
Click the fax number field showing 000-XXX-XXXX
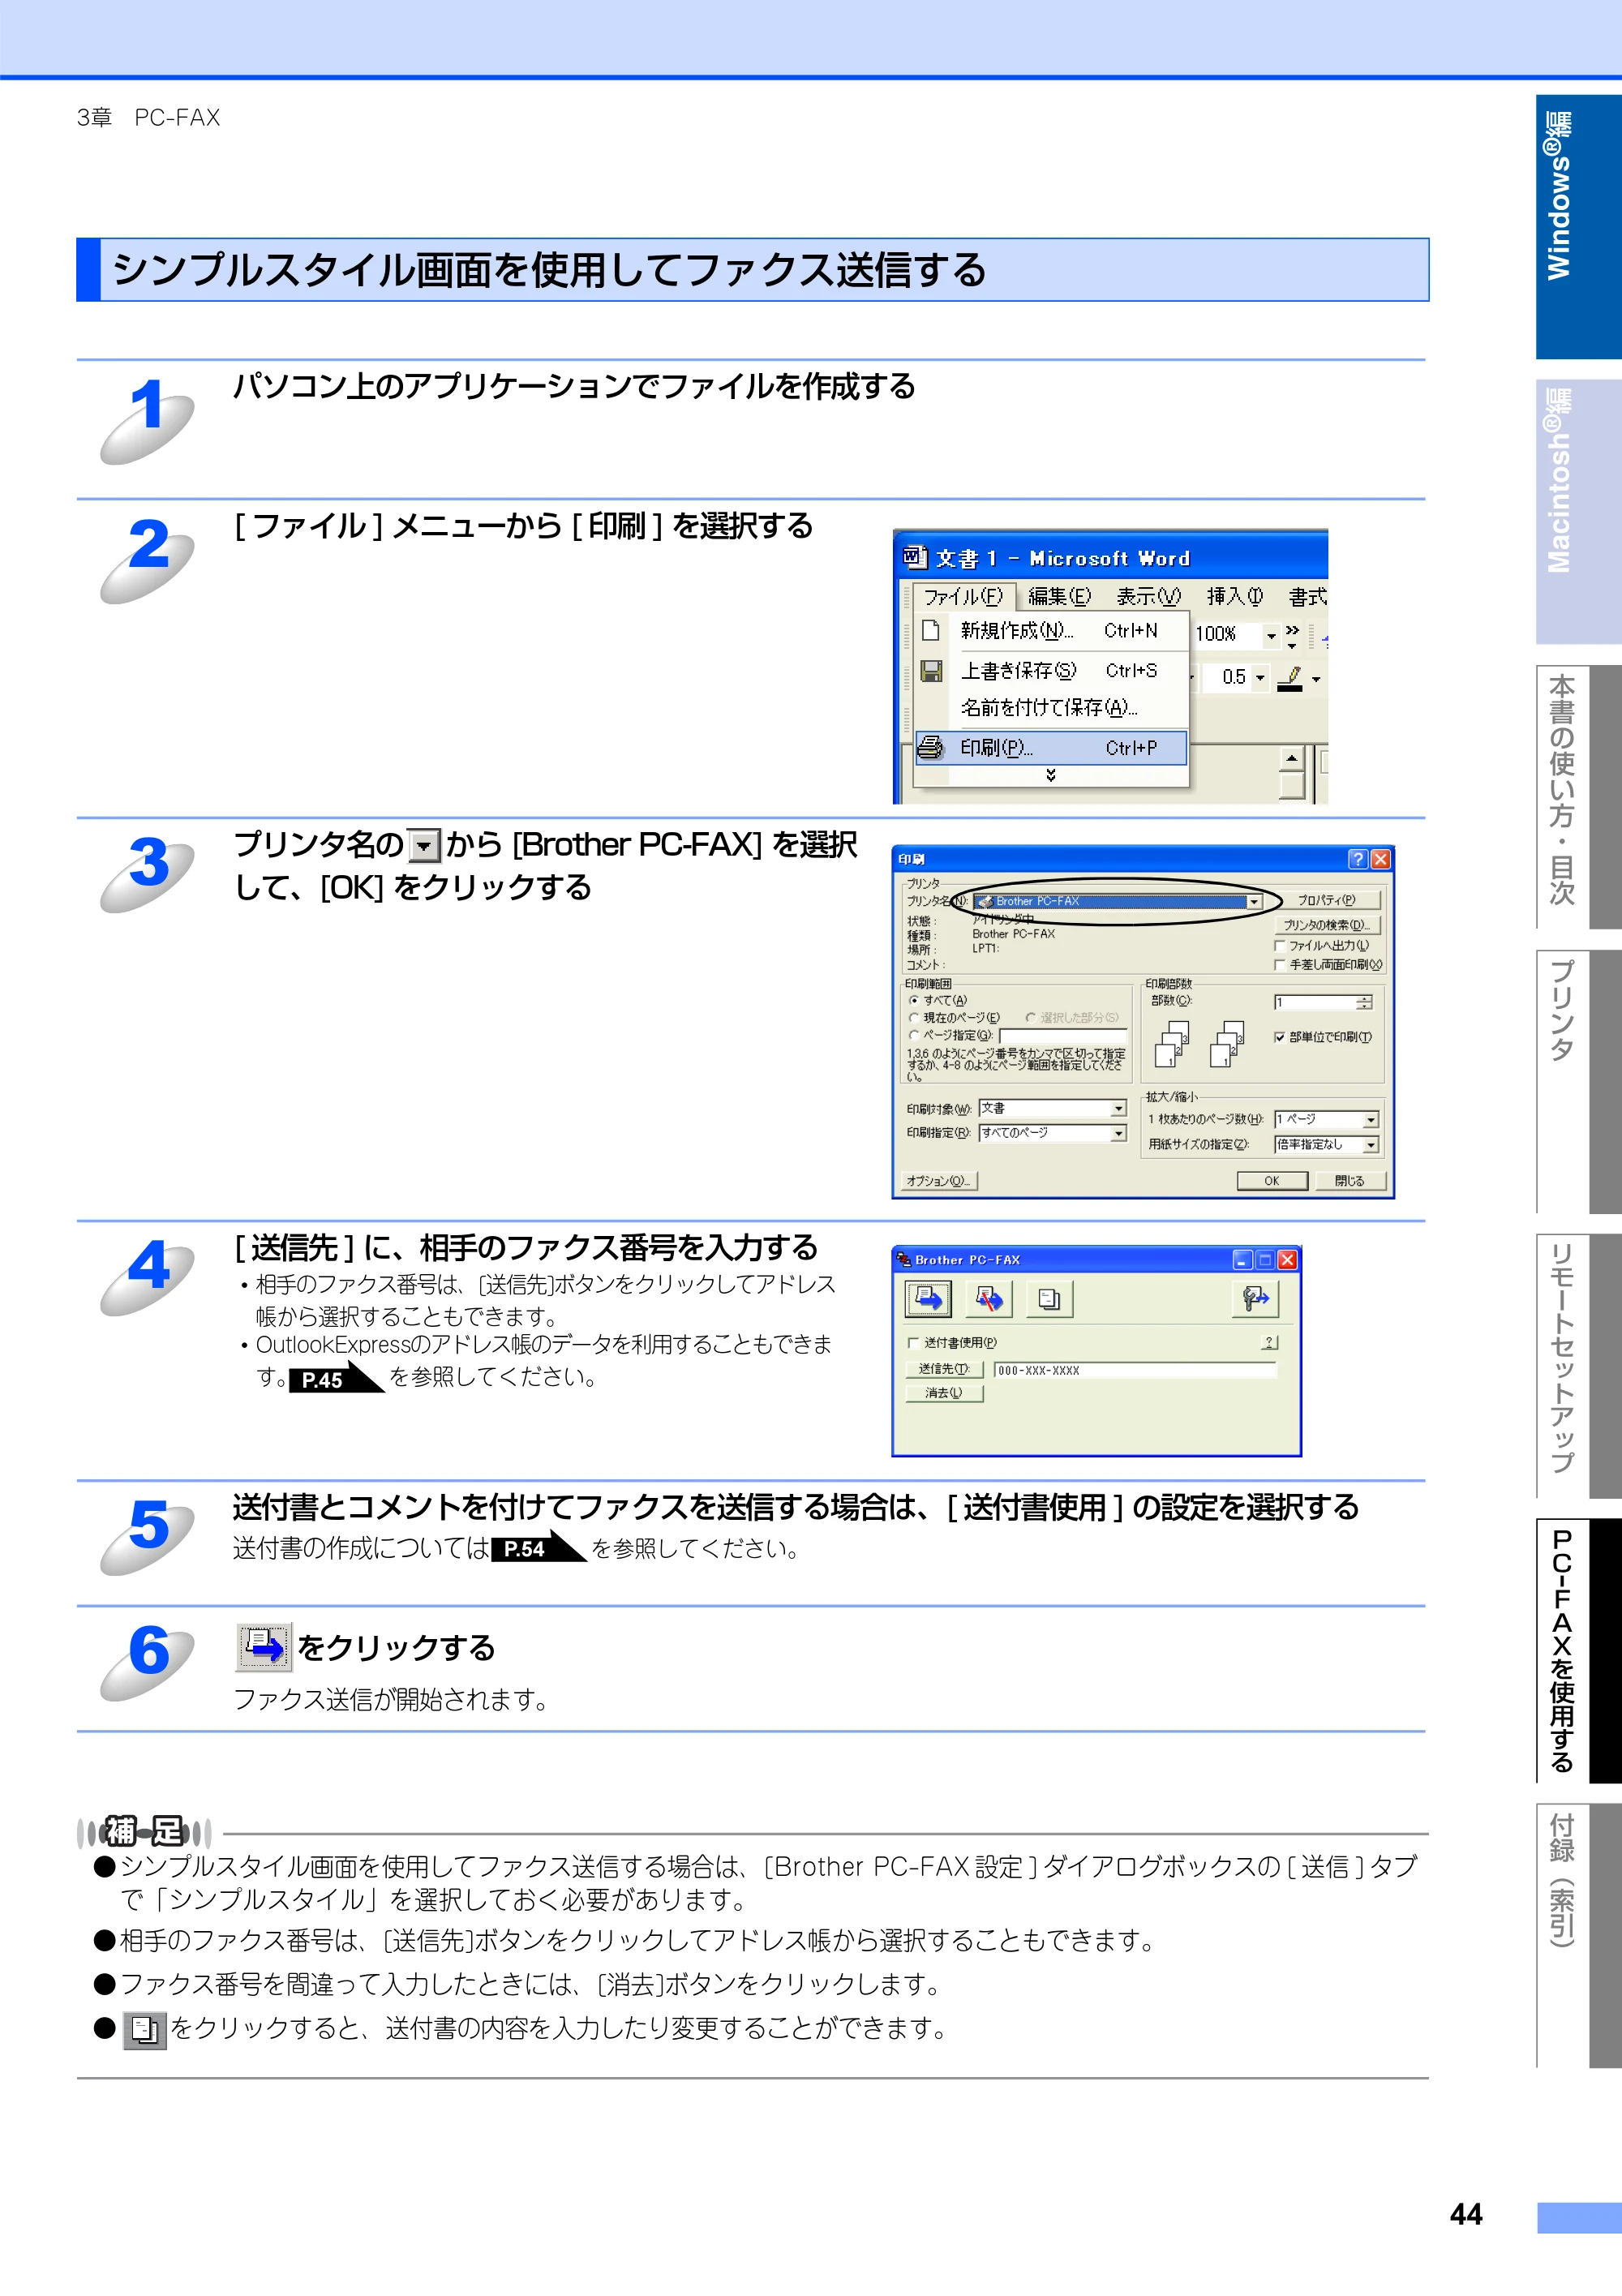point(1135,1370)
